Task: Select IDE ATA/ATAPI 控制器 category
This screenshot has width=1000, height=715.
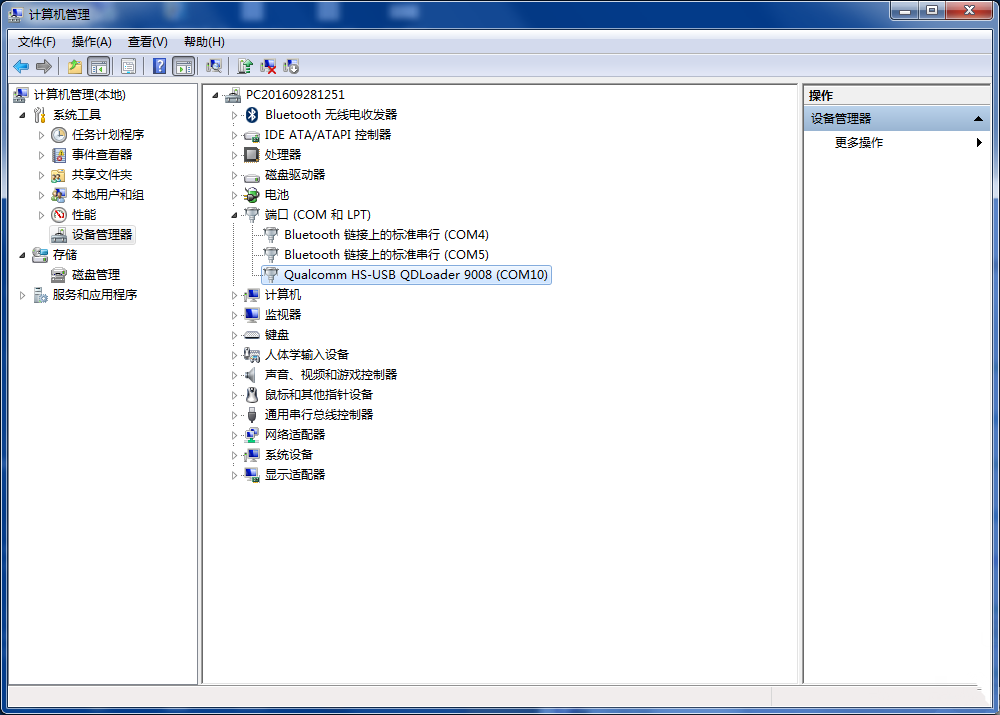Action: [328, 135]
